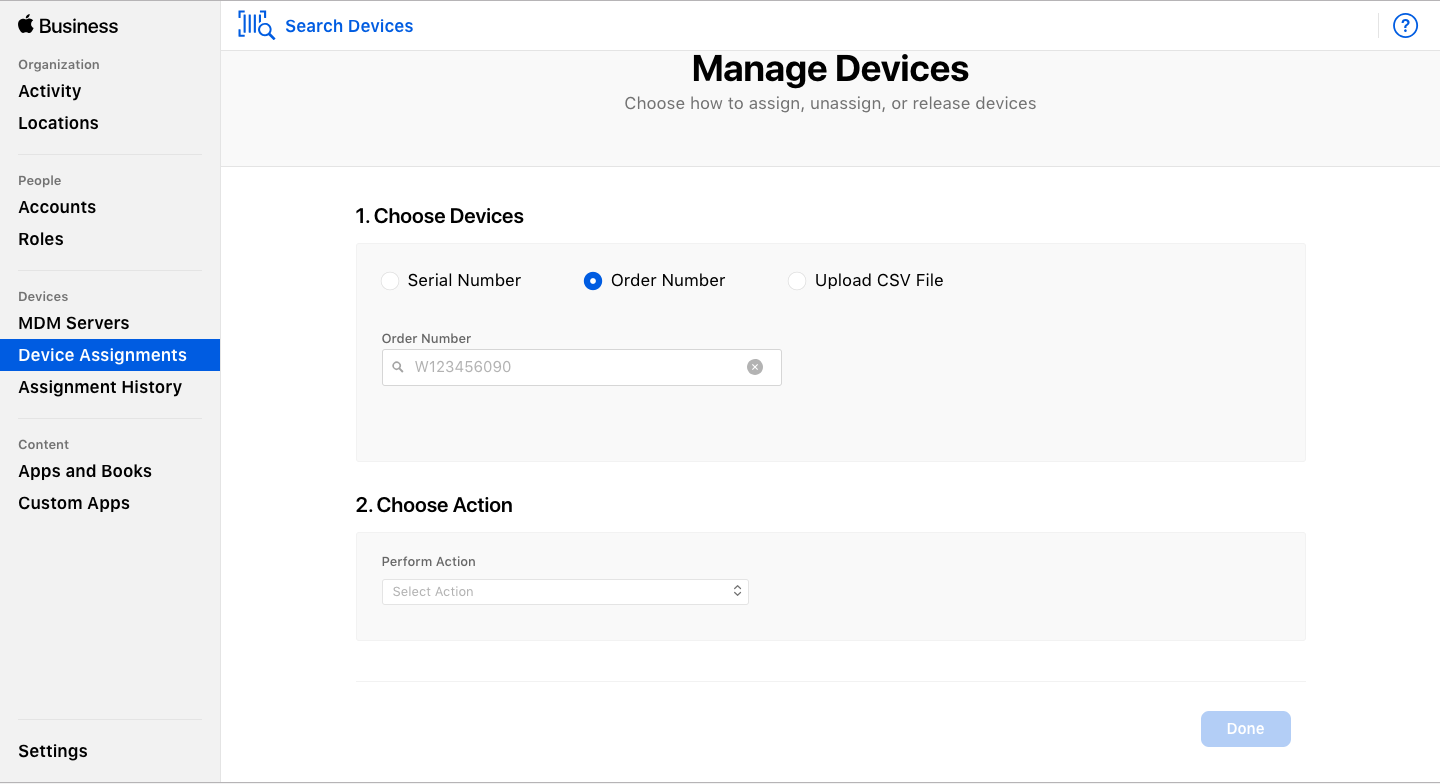Select the Order Number option
Image resolution: width=1440 pixels, height=784 pixels.
(x=592, y=281)
